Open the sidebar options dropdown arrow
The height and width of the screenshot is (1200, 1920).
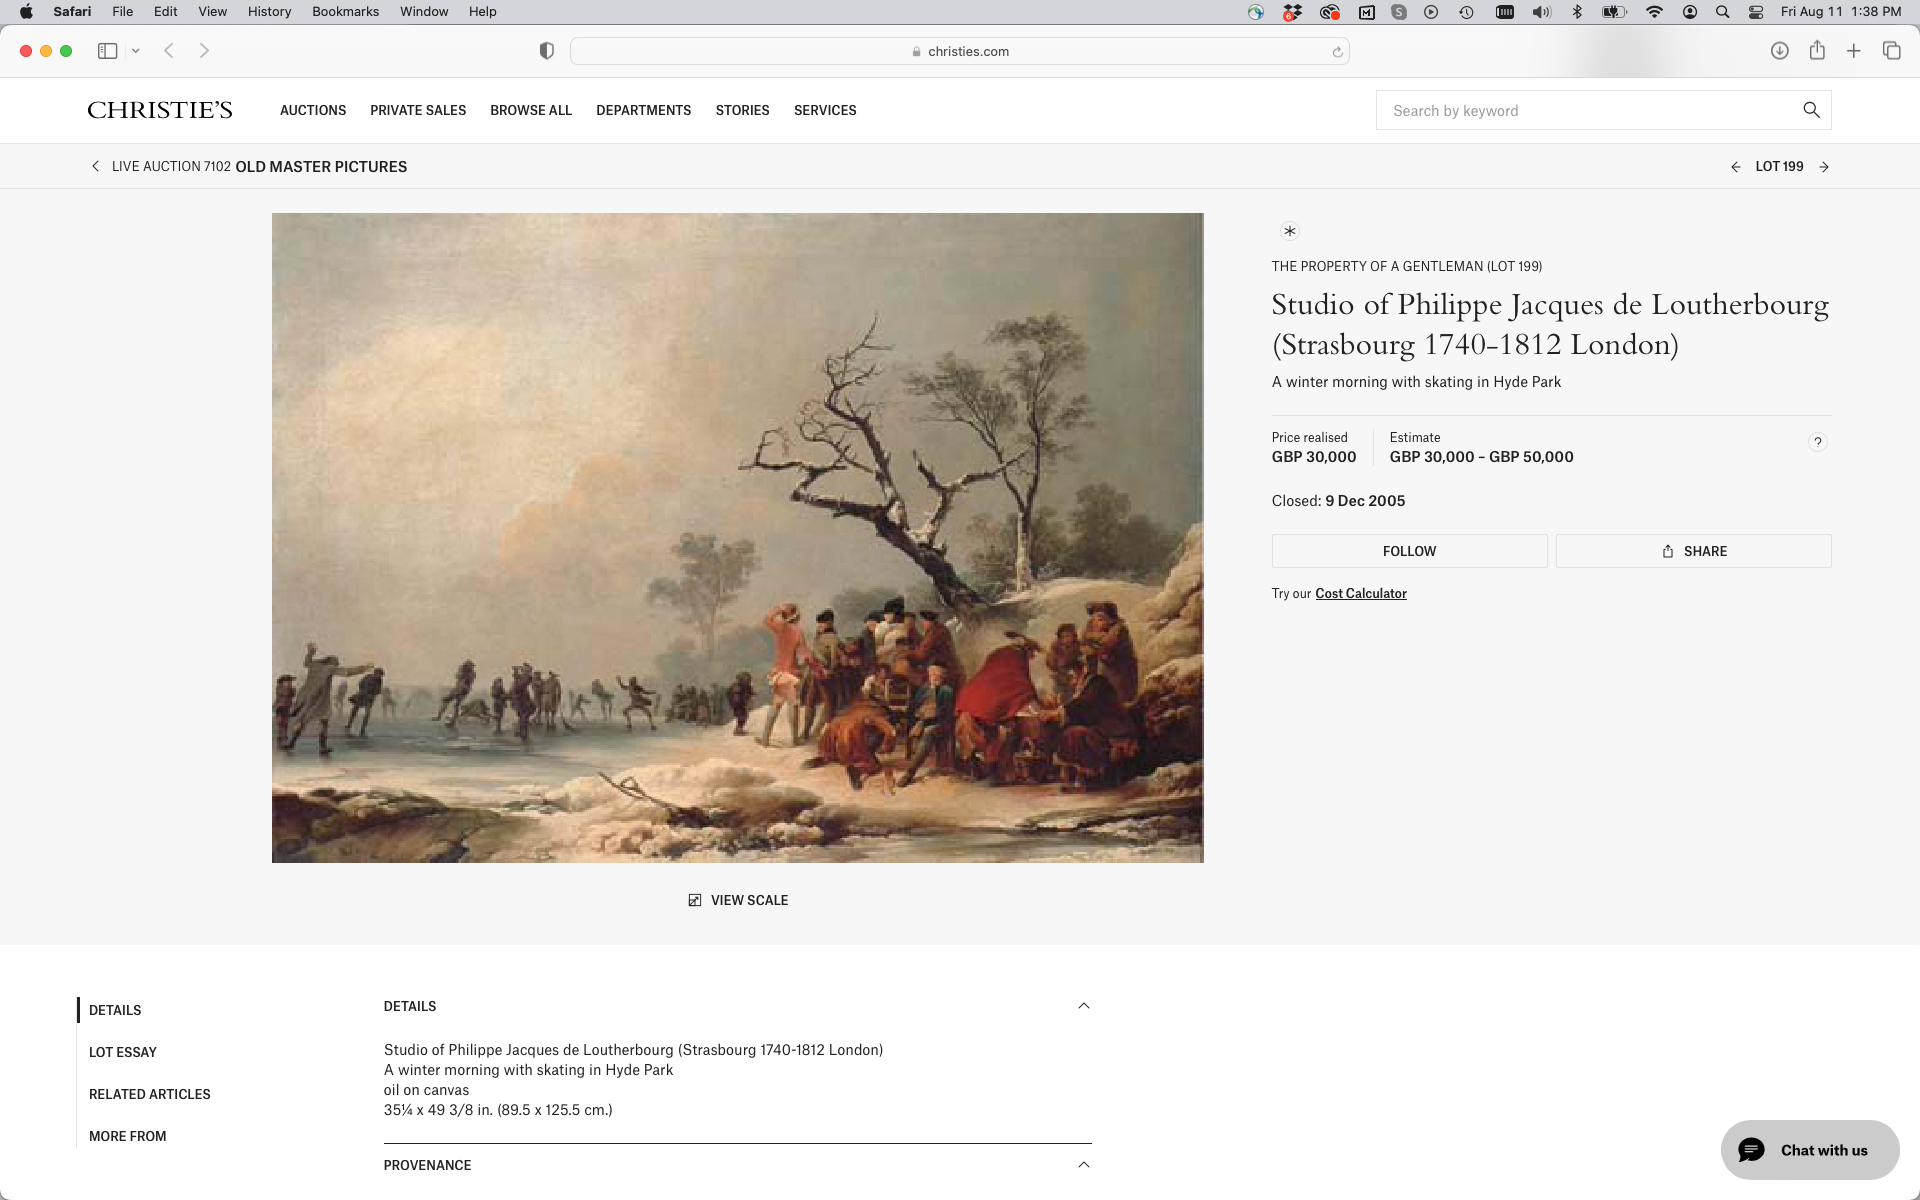pos(136,51)
